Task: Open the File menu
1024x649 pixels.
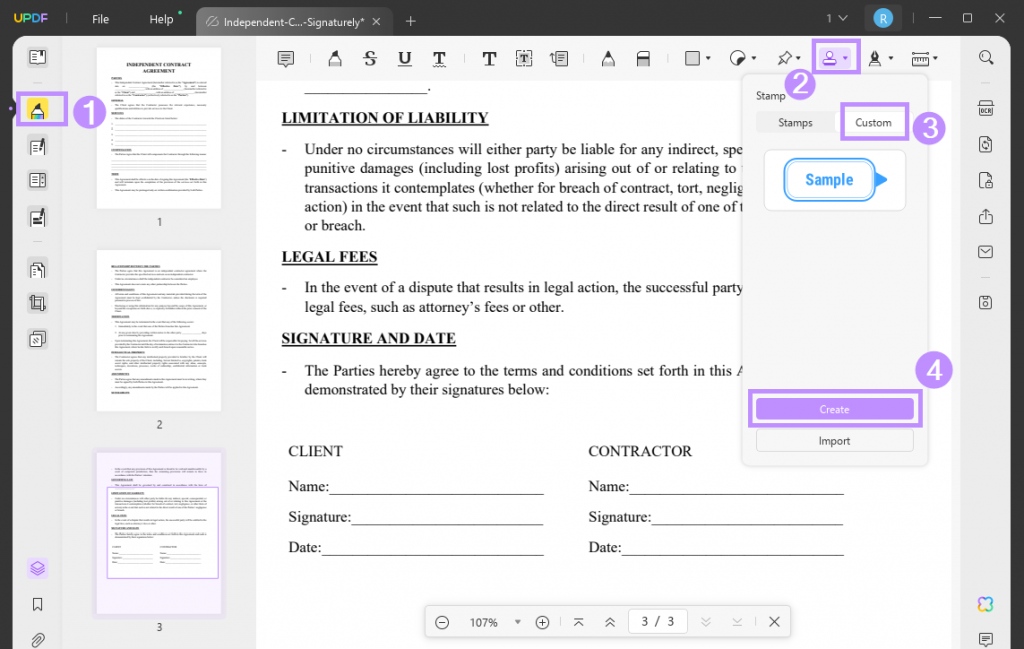Action: click(99, 18)
